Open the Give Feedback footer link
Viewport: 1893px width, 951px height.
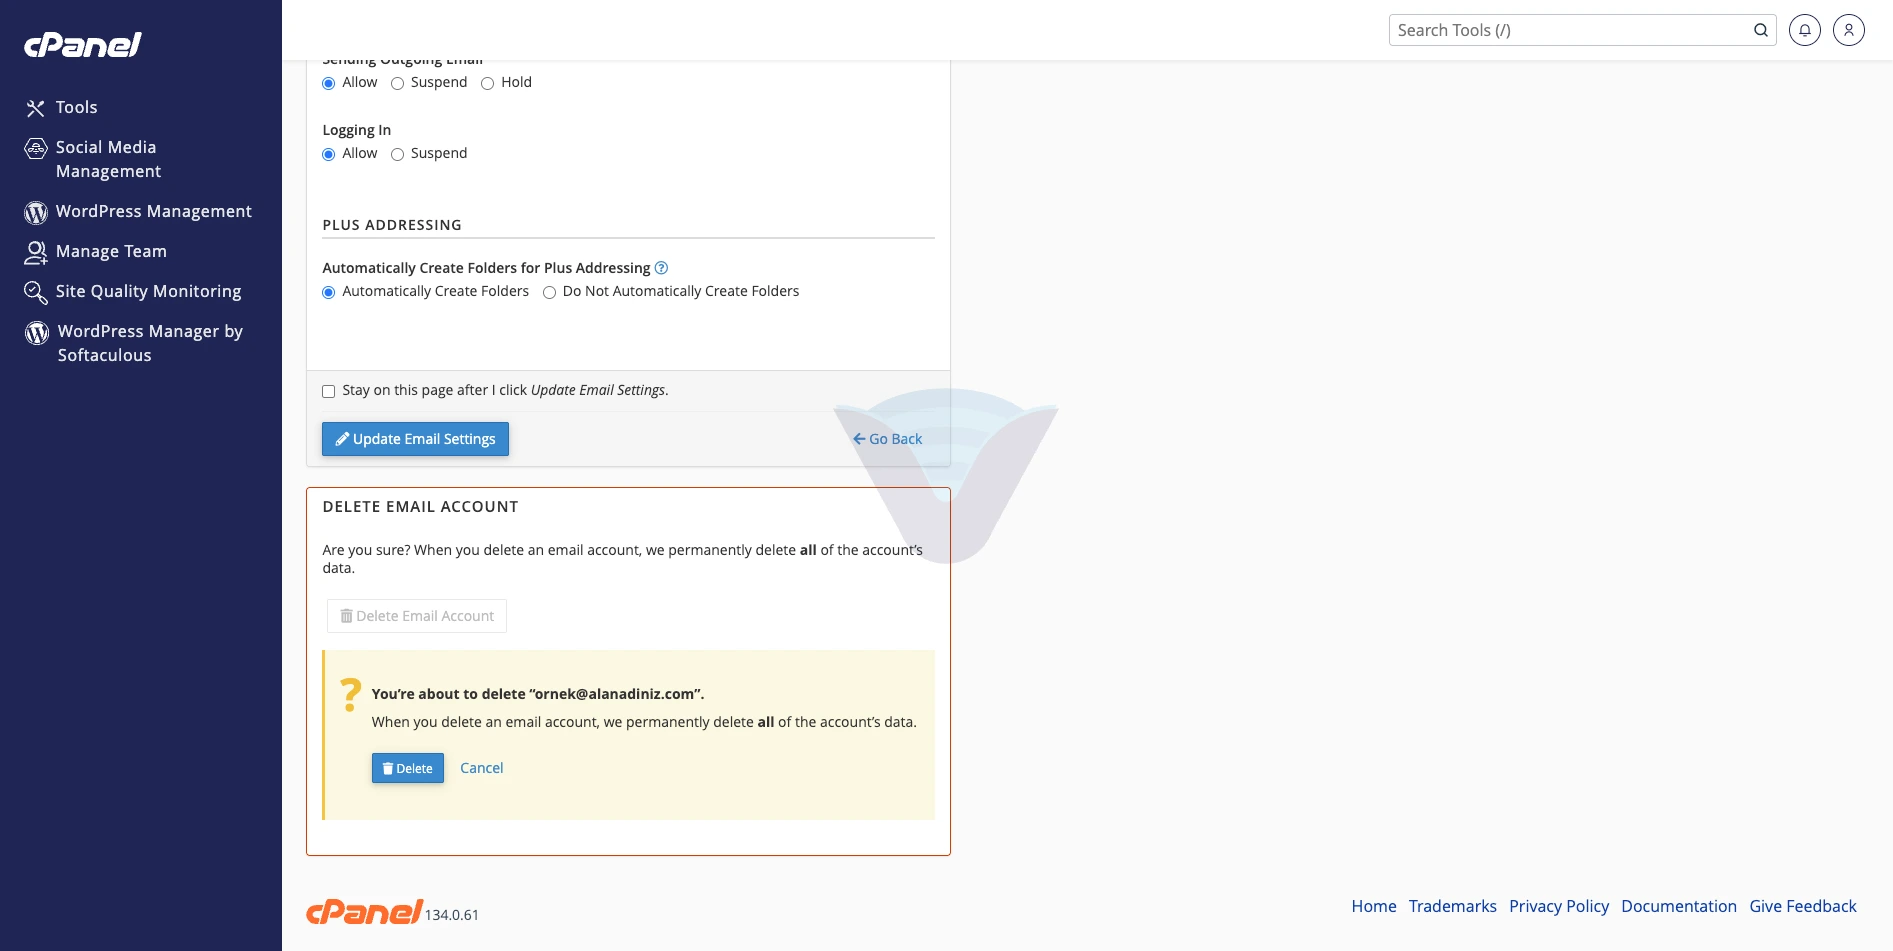(x=1803, y=906)
